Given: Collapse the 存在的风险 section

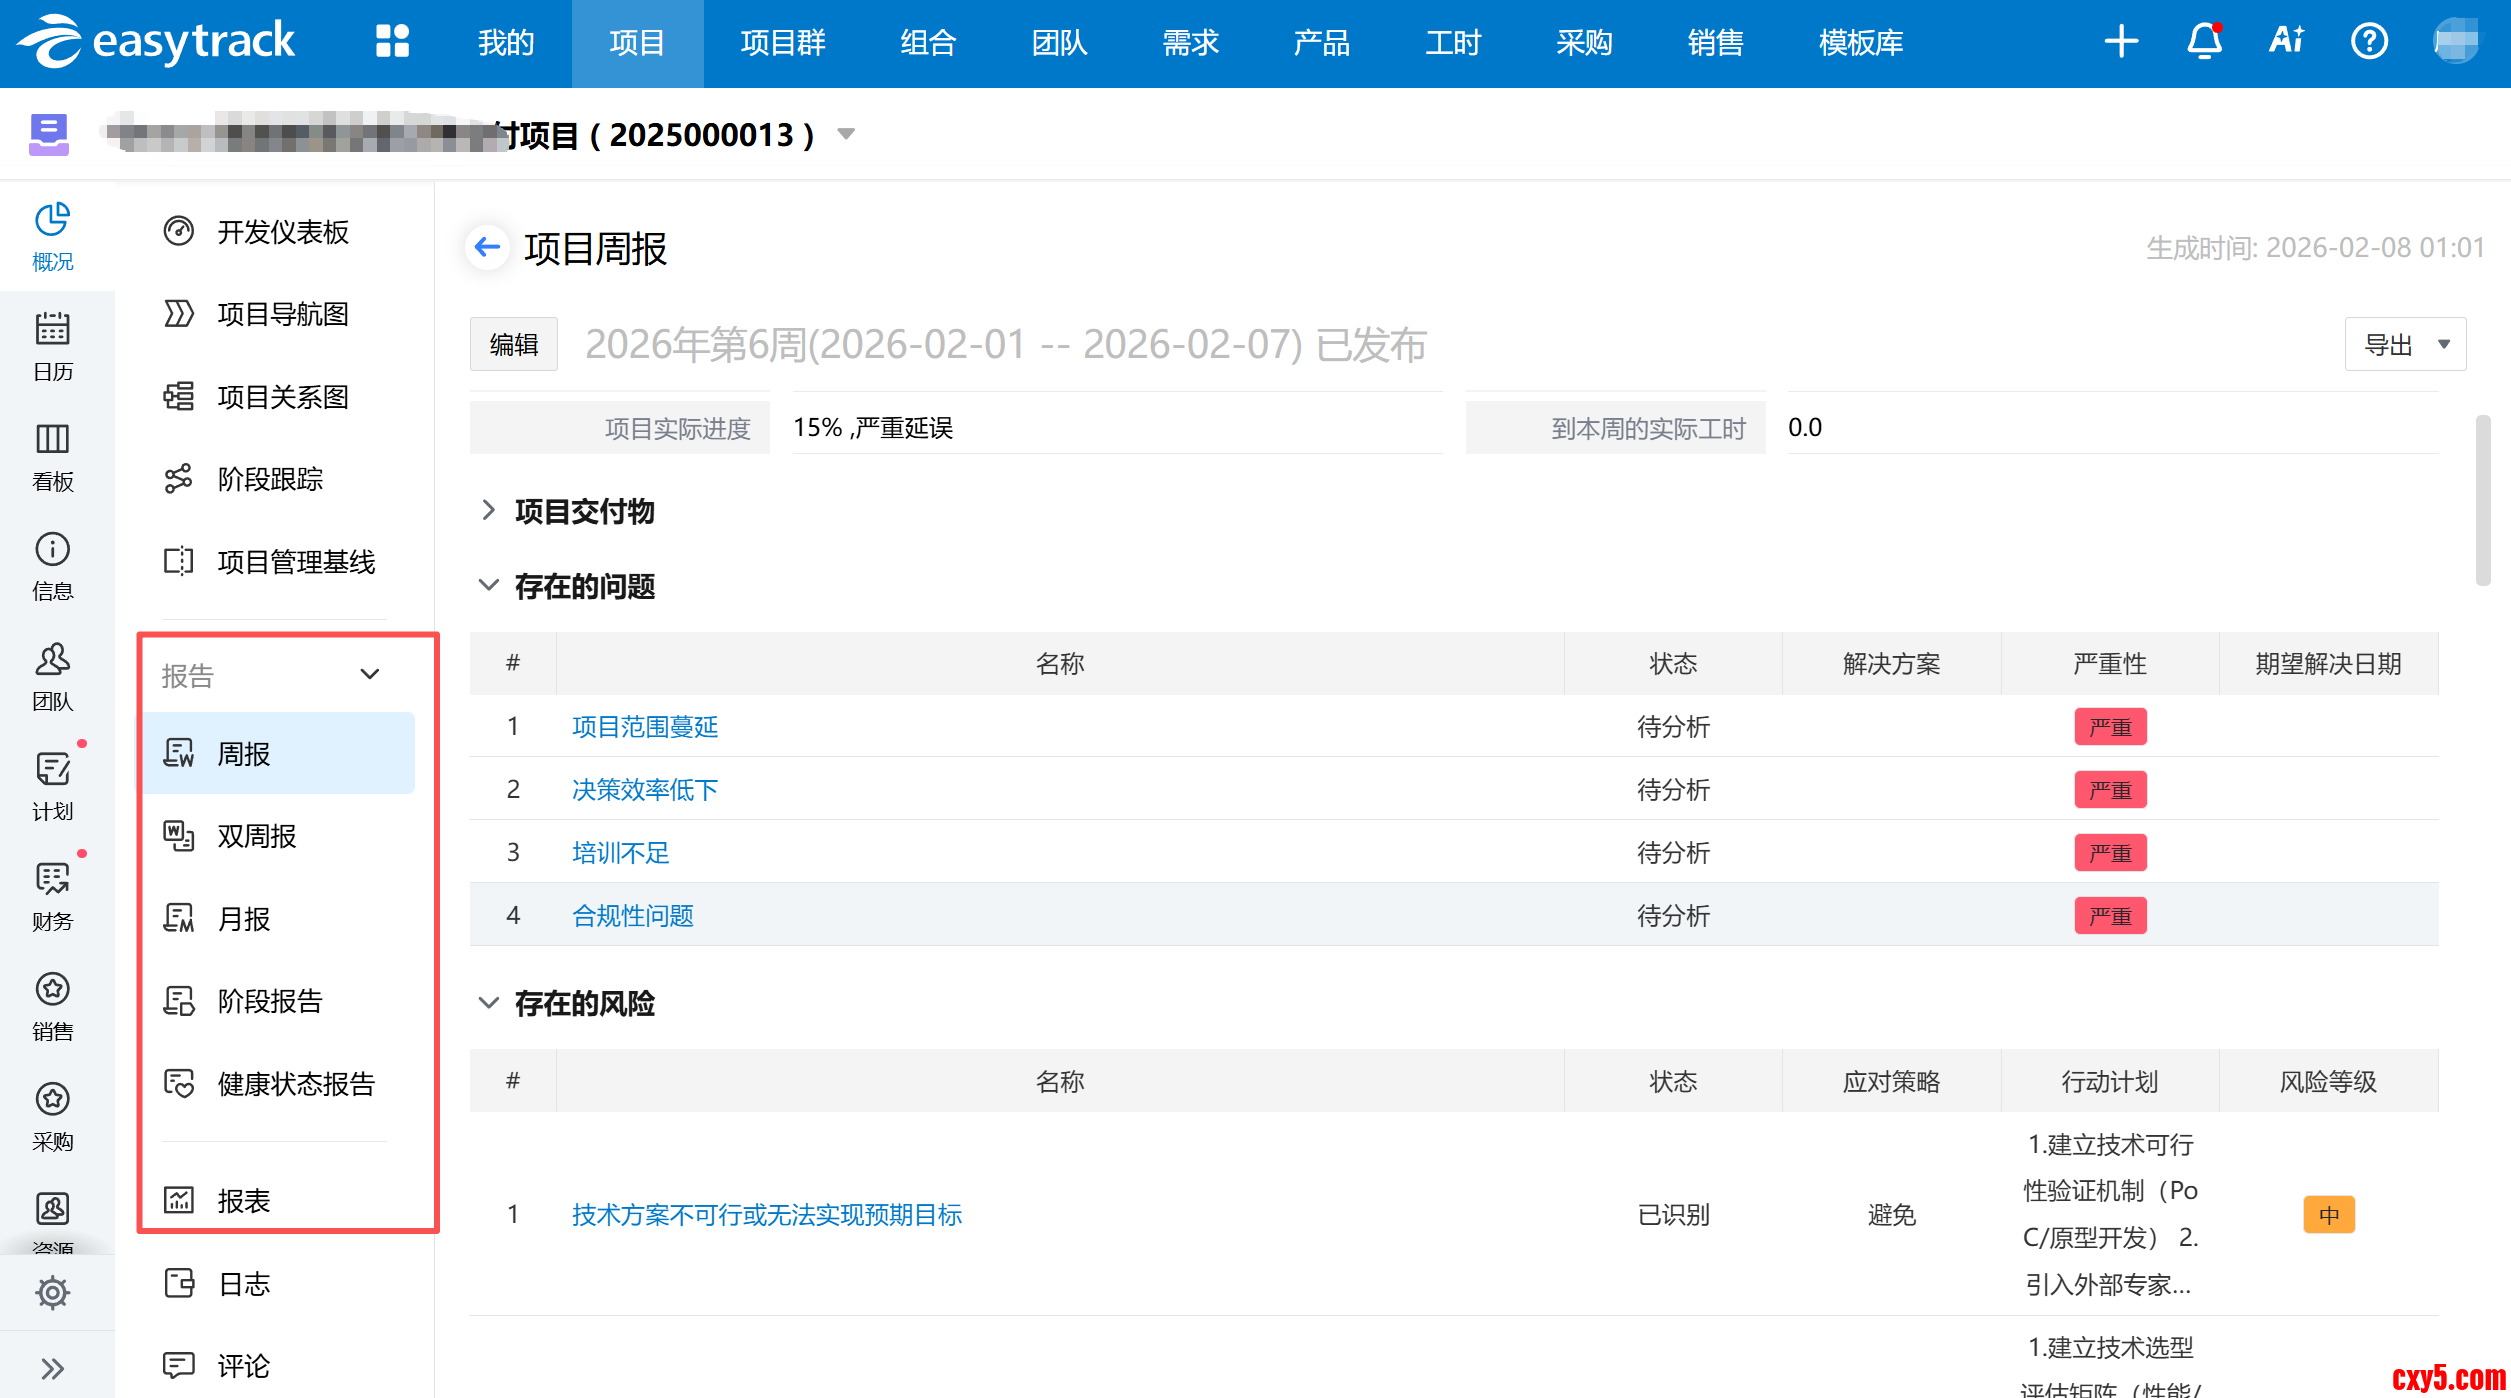Looking at the screenshot, I should point(488,1003).
